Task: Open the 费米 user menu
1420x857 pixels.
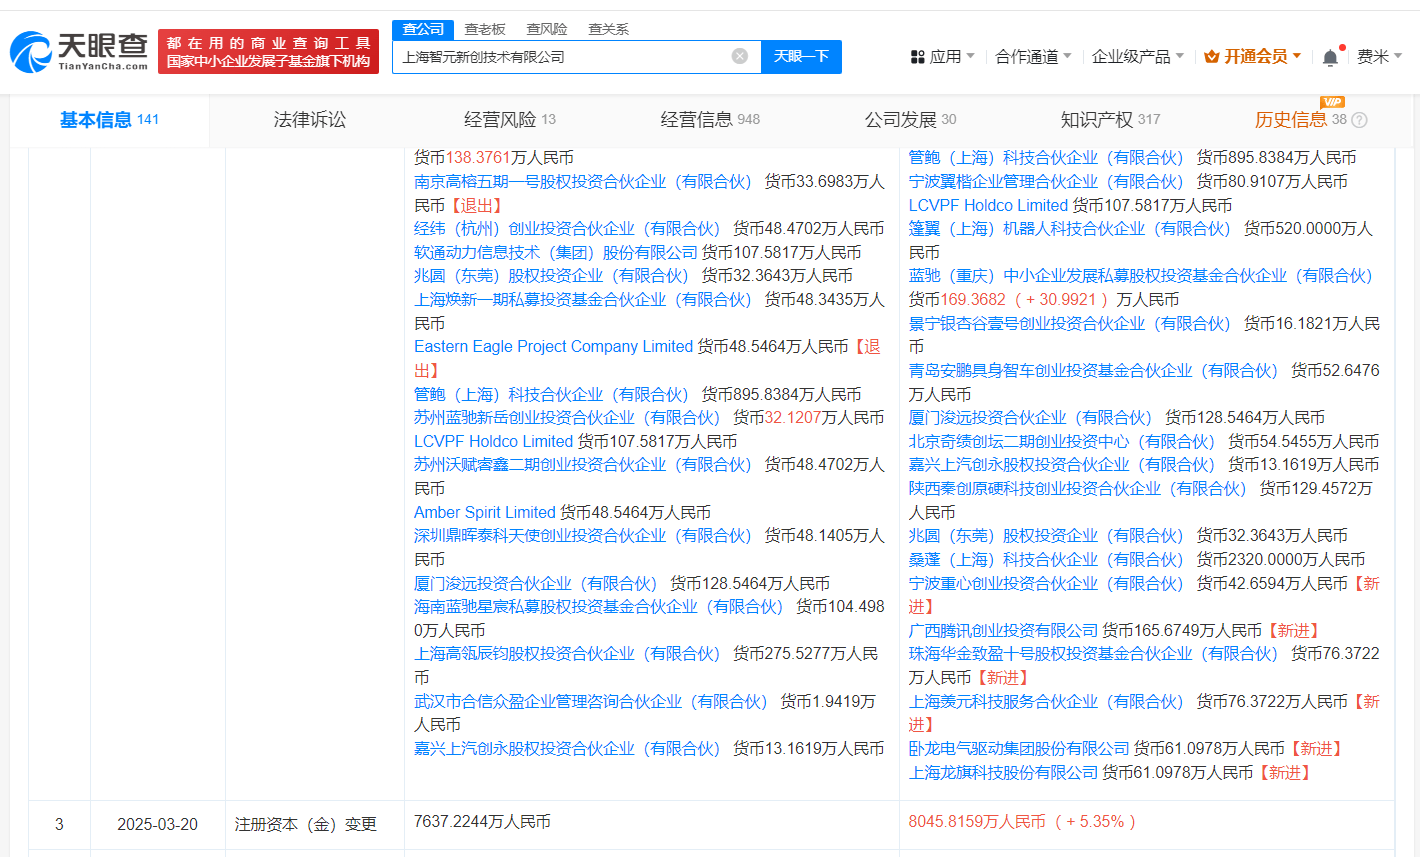Action: [x=1378, y=57]
